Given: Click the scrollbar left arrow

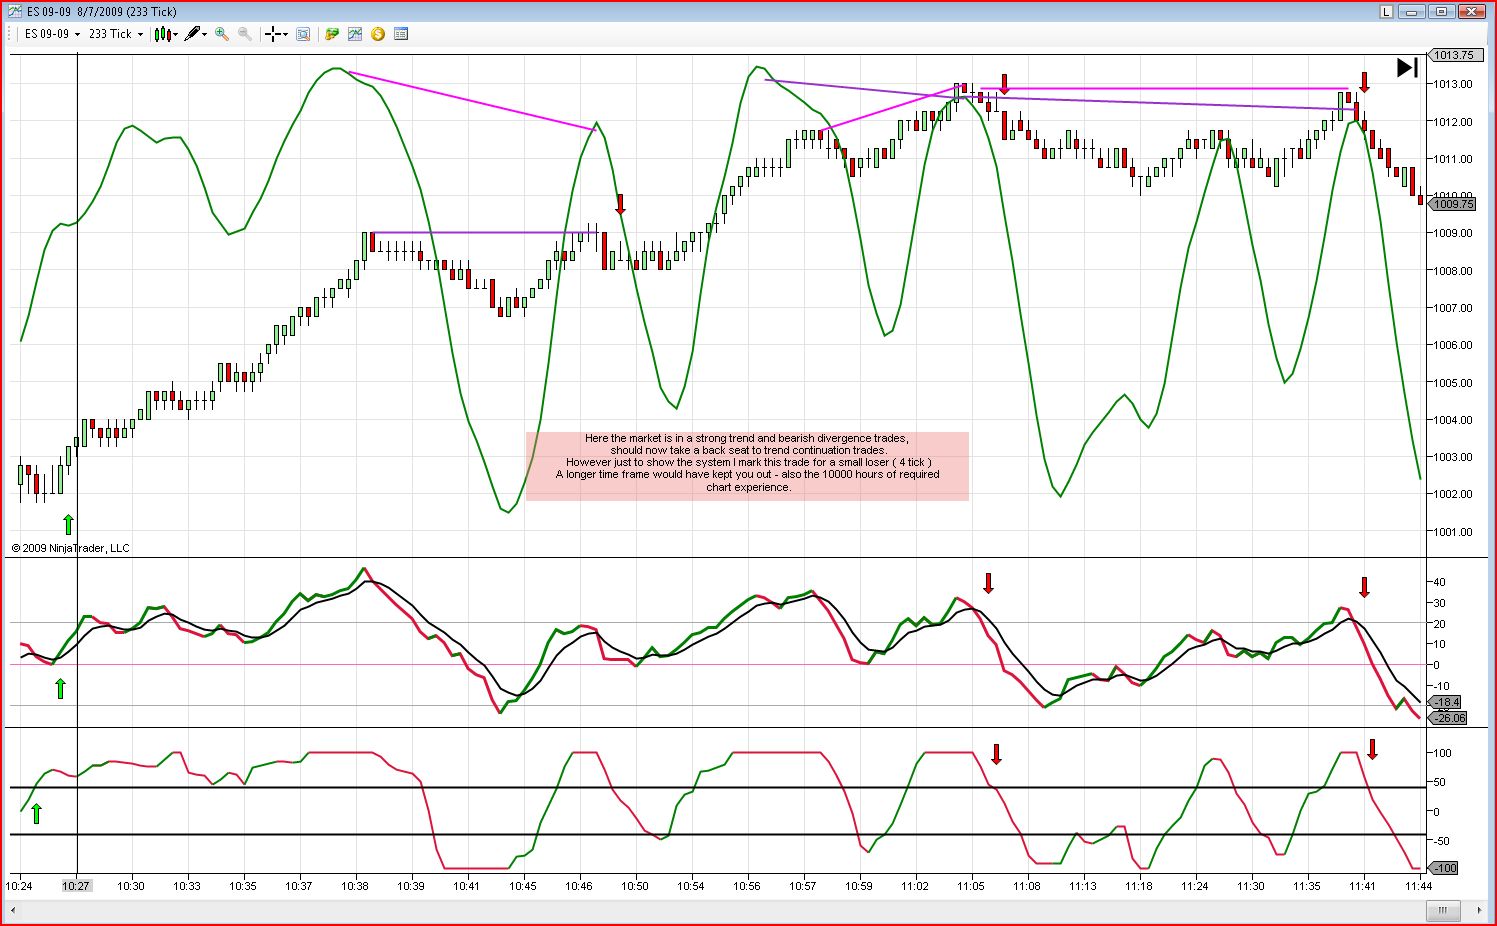Looking at the screenshot, I should (15, 910).
